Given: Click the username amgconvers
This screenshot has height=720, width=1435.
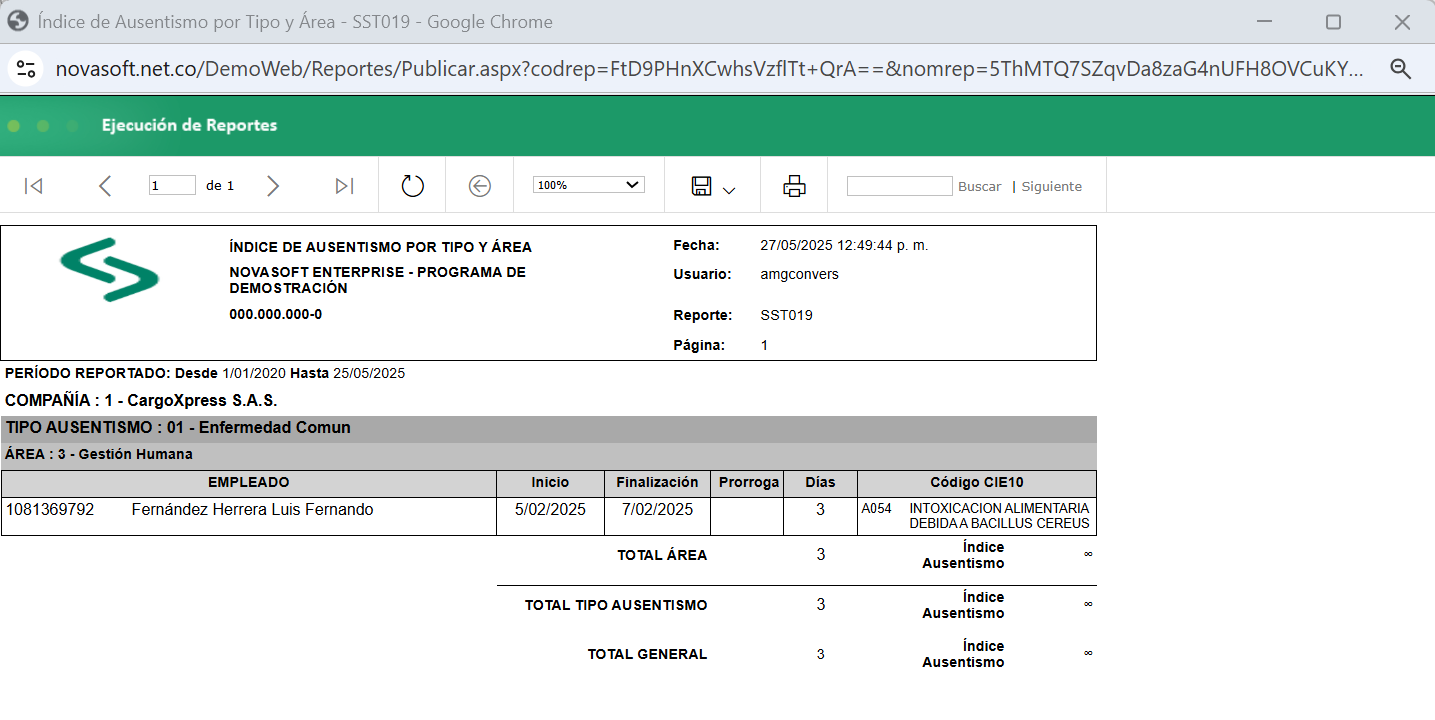Looking at the screenshot, I should click(x=799, y=274).
